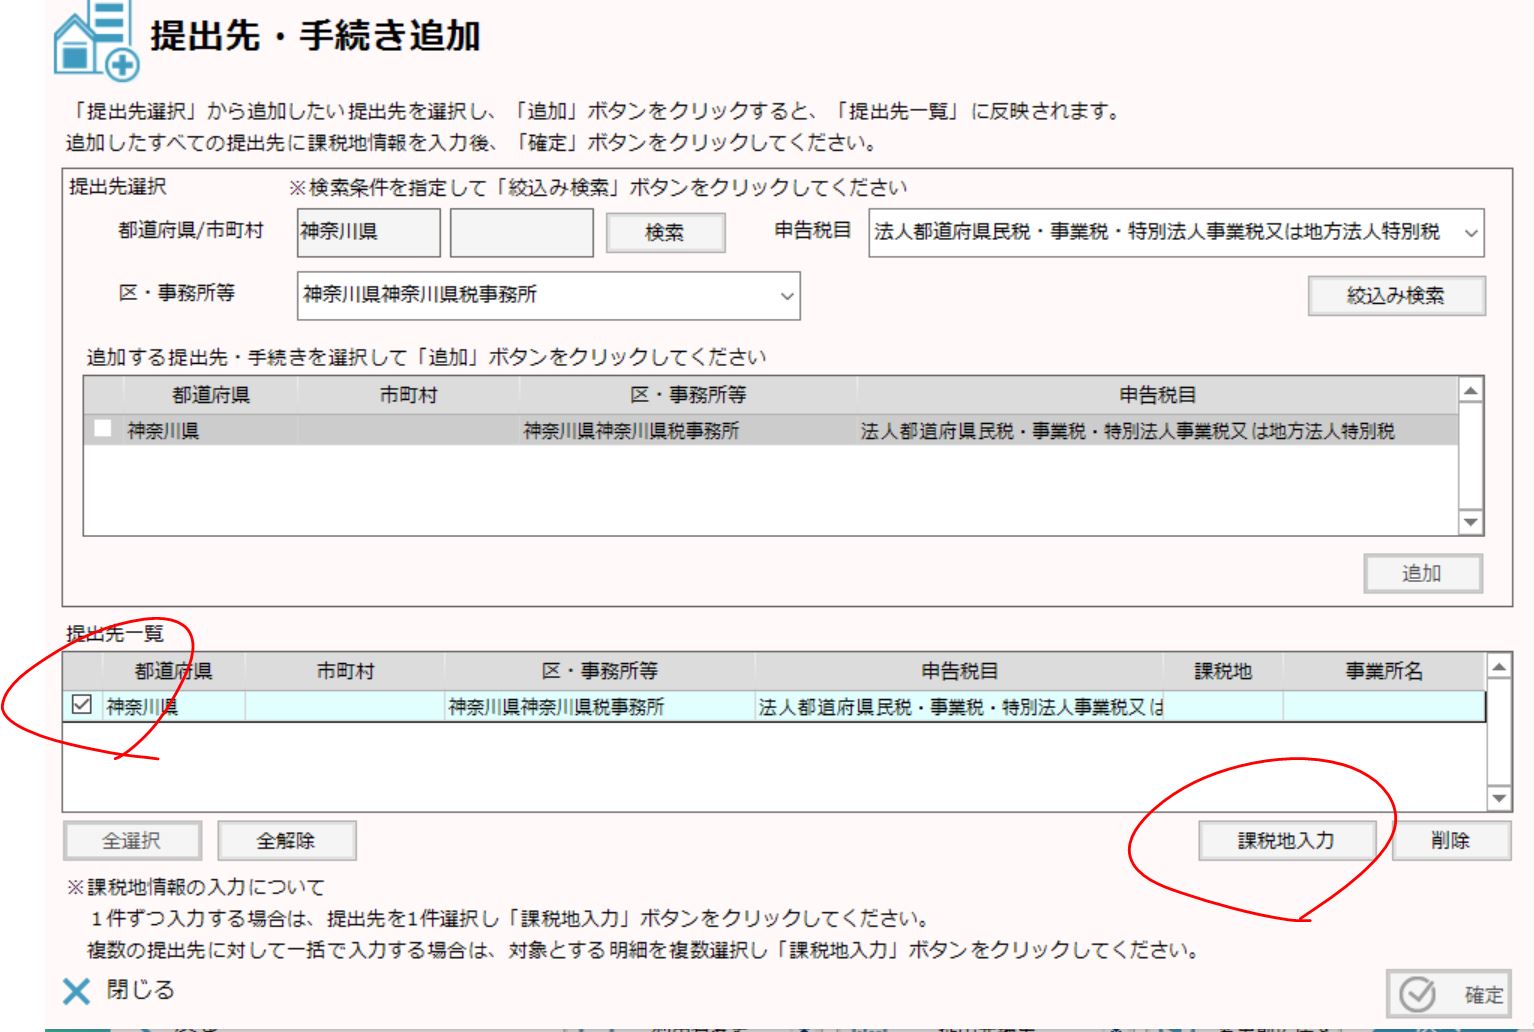This screenshot has width=1534, height=1032.
Task: Expand the 区・事務所等 combo box
Action: 787,296
